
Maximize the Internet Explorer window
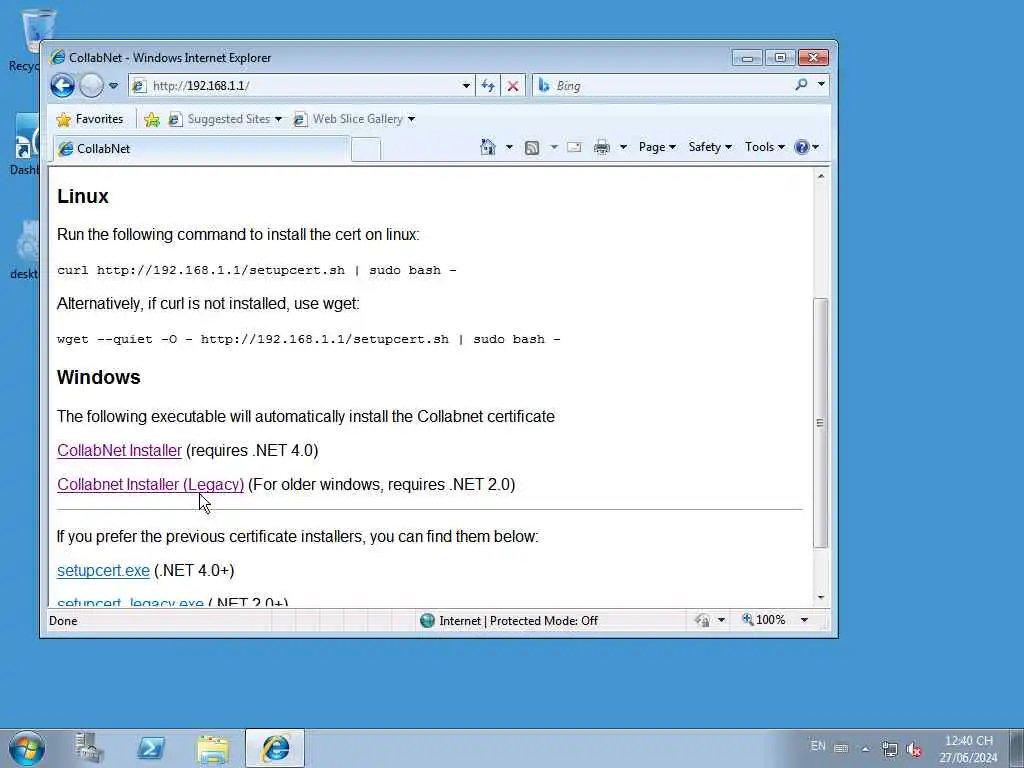[780, 57]
